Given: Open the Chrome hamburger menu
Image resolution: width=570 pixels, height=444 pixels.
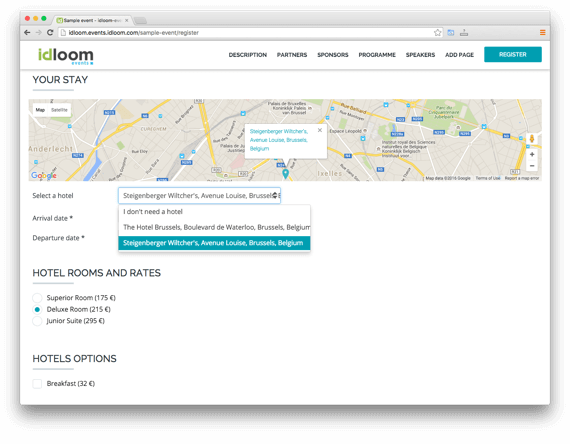Looking at the screenshot, I should pyautogui.click(x=542, y=32).
